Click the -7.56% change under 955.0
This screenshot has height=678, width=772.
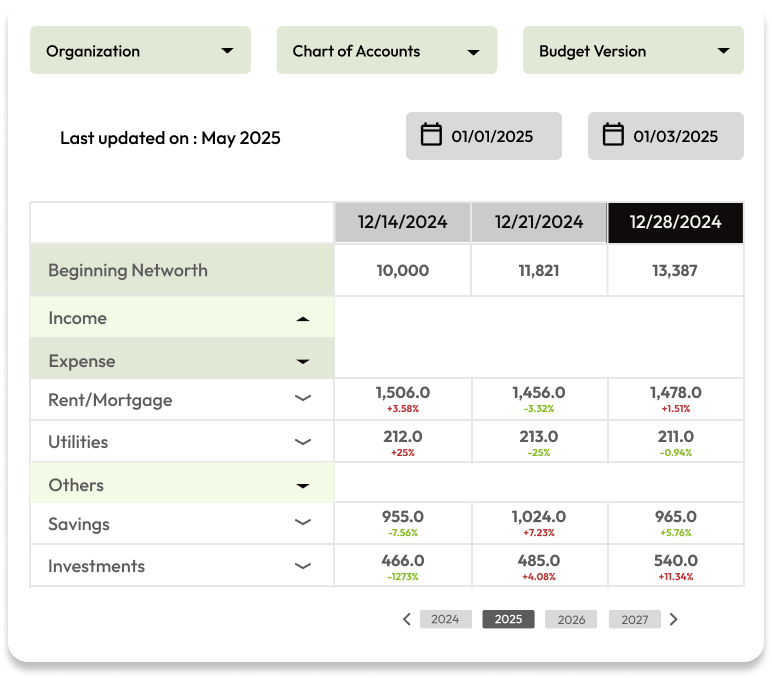pos(403,533)
